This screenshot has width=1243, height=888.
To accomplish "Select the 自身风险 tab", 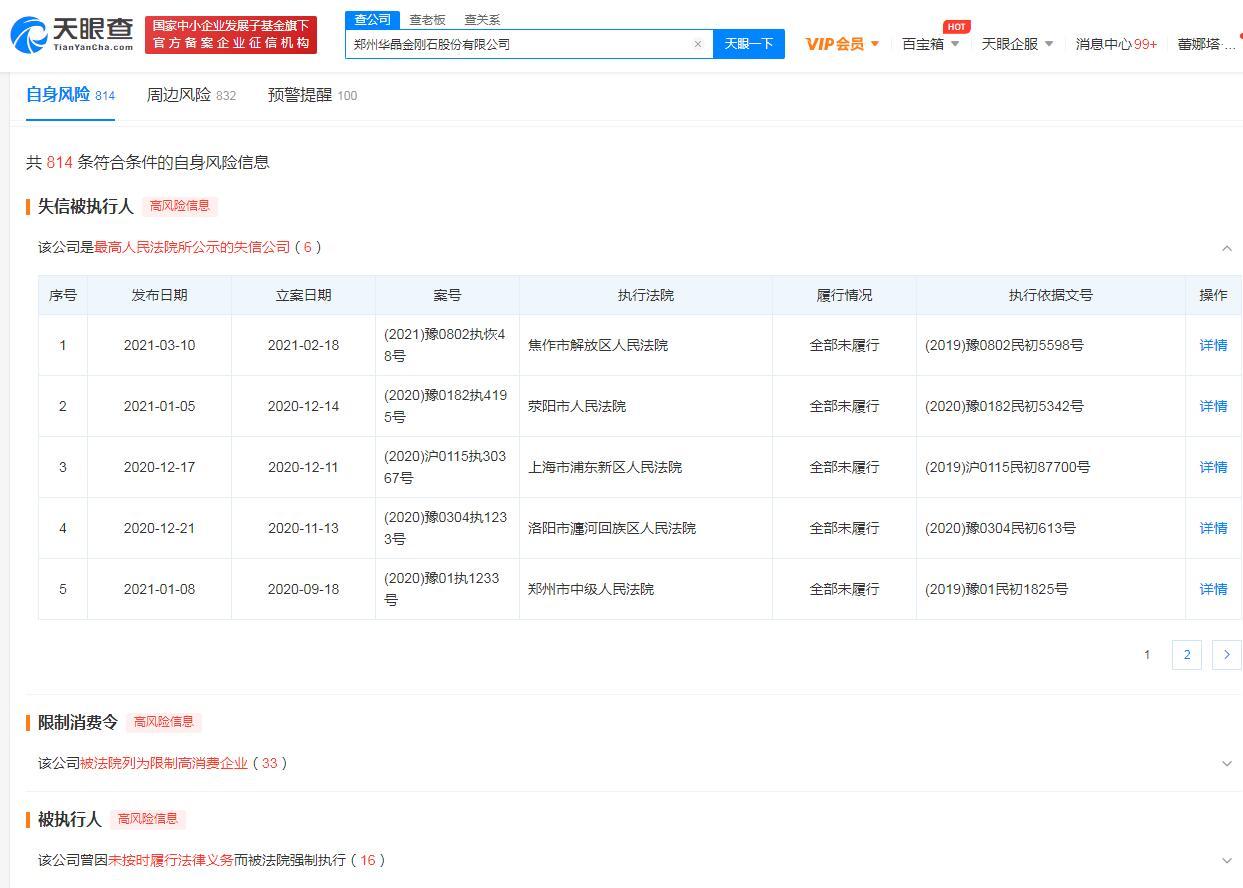I will (70, 95).
